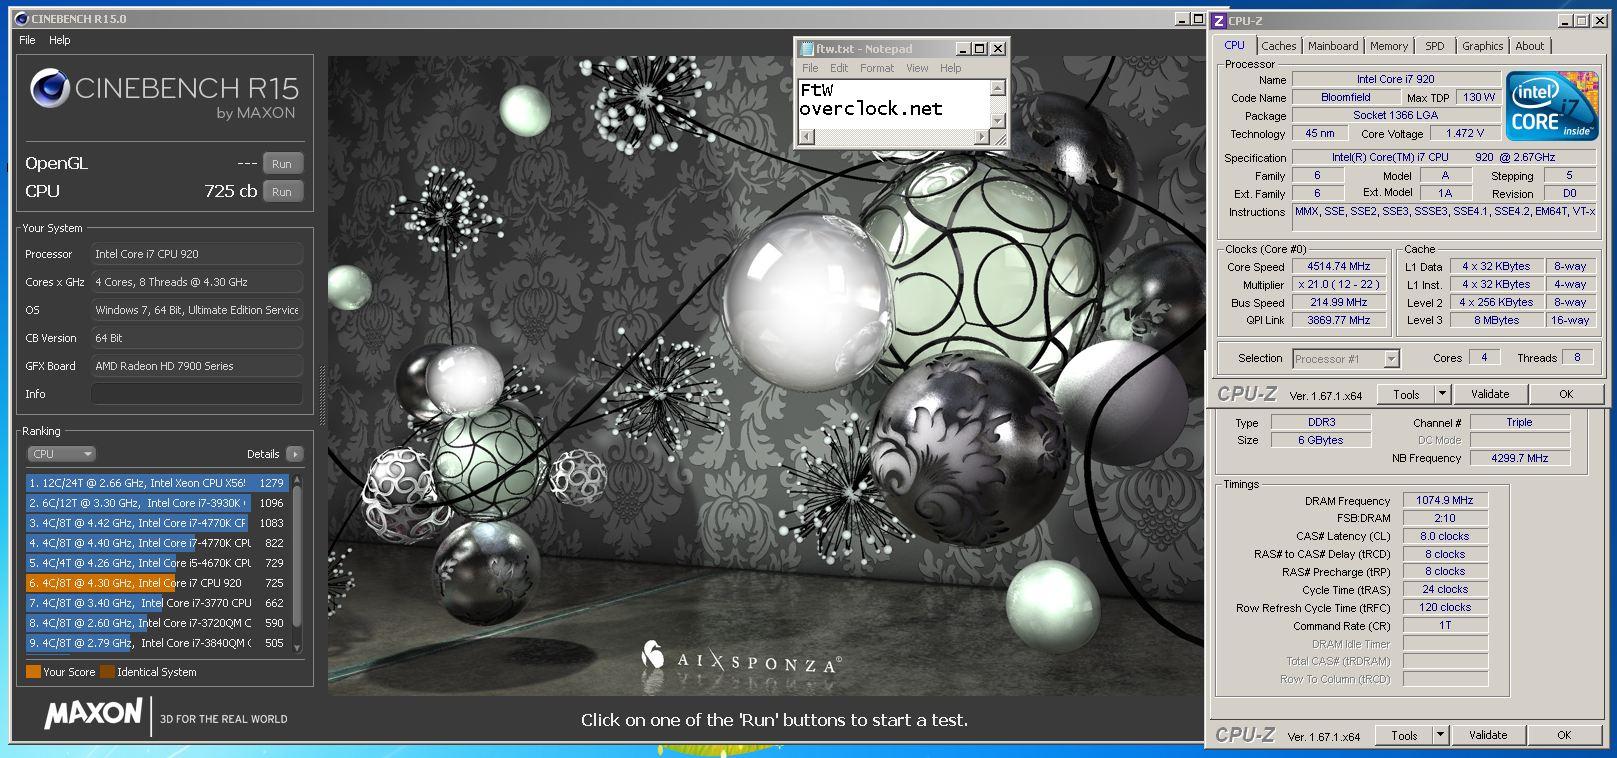The width and height of the screenshot is (1617, 758).
Task: Click the MAXON logo at bottom
Action: tap(93, 714)
